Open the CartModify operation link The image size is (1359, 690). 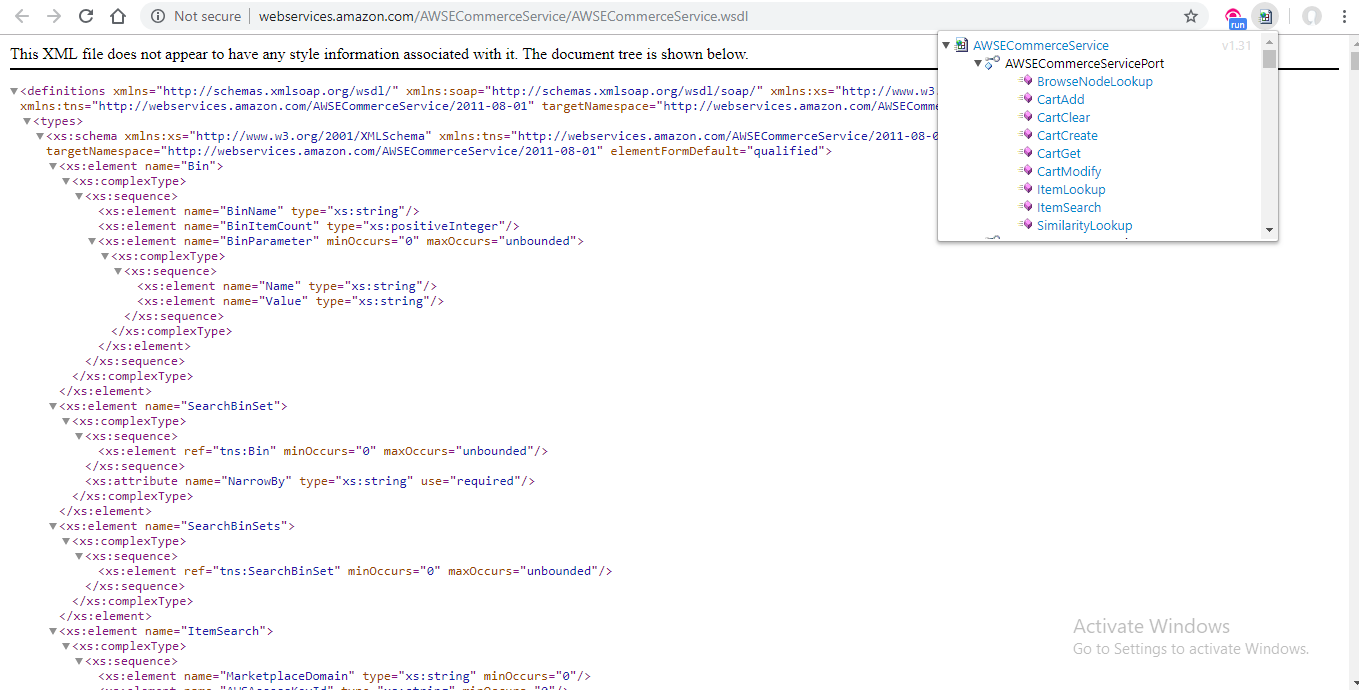(1069, 171)
